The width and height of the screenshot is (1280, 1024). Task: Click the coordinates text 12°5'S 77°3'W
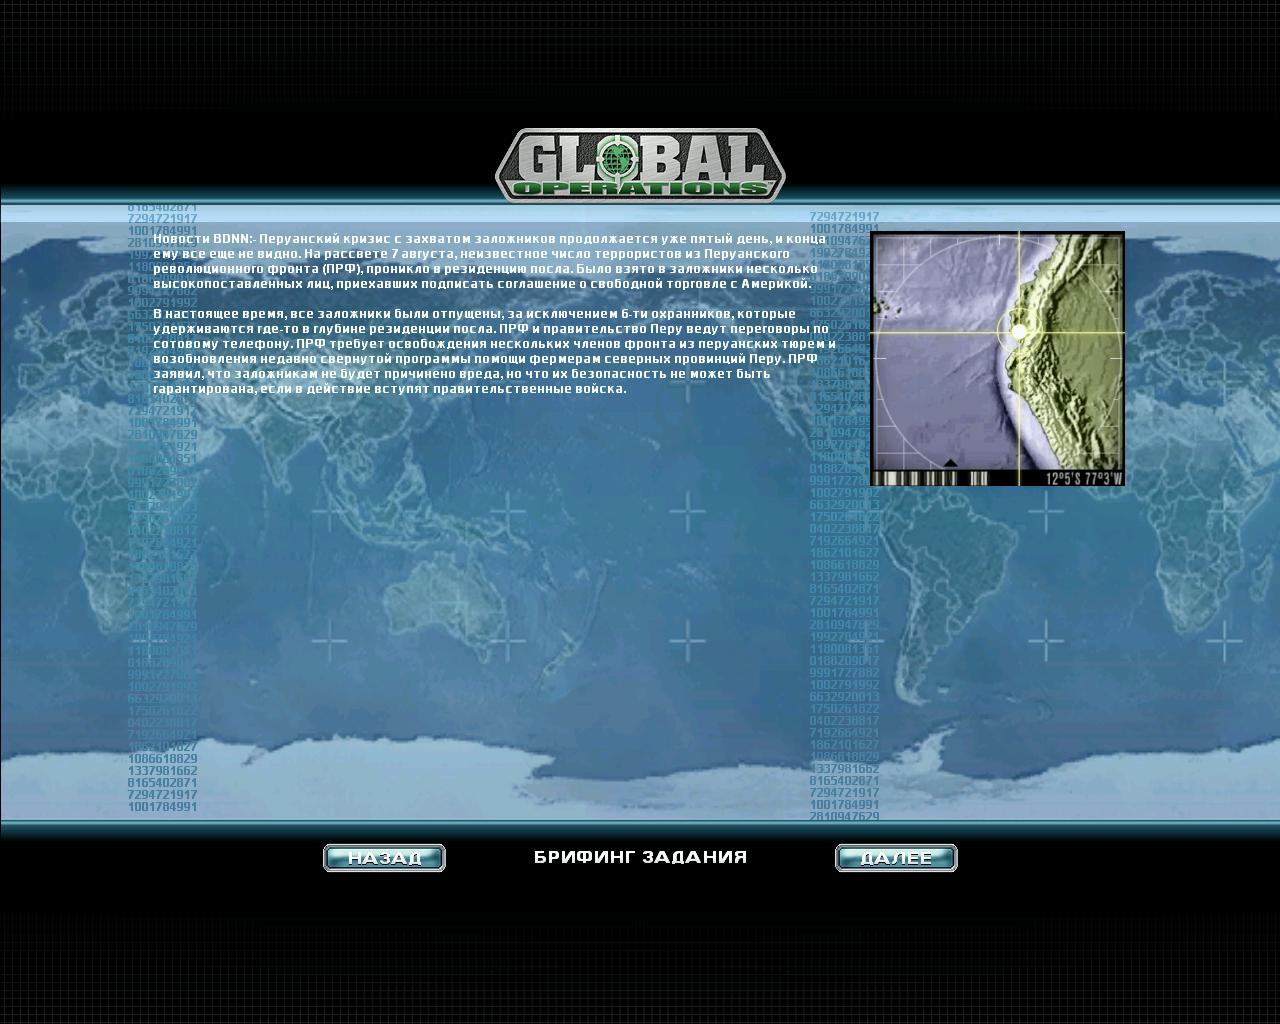click(x=1084, y=478)
